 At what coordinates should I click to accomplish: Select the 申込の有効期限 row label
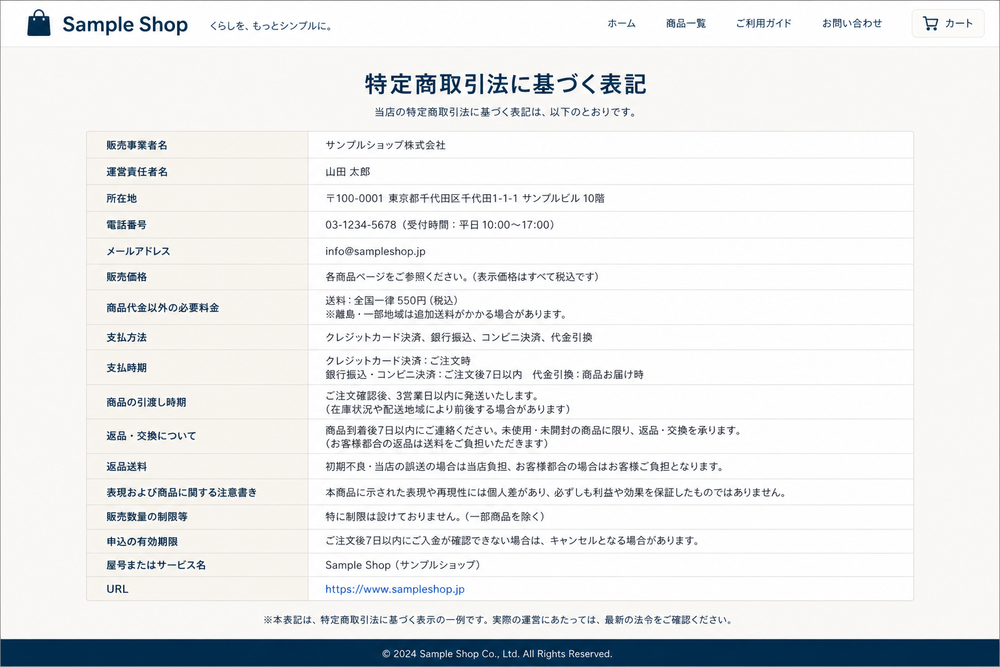(142, 541)
